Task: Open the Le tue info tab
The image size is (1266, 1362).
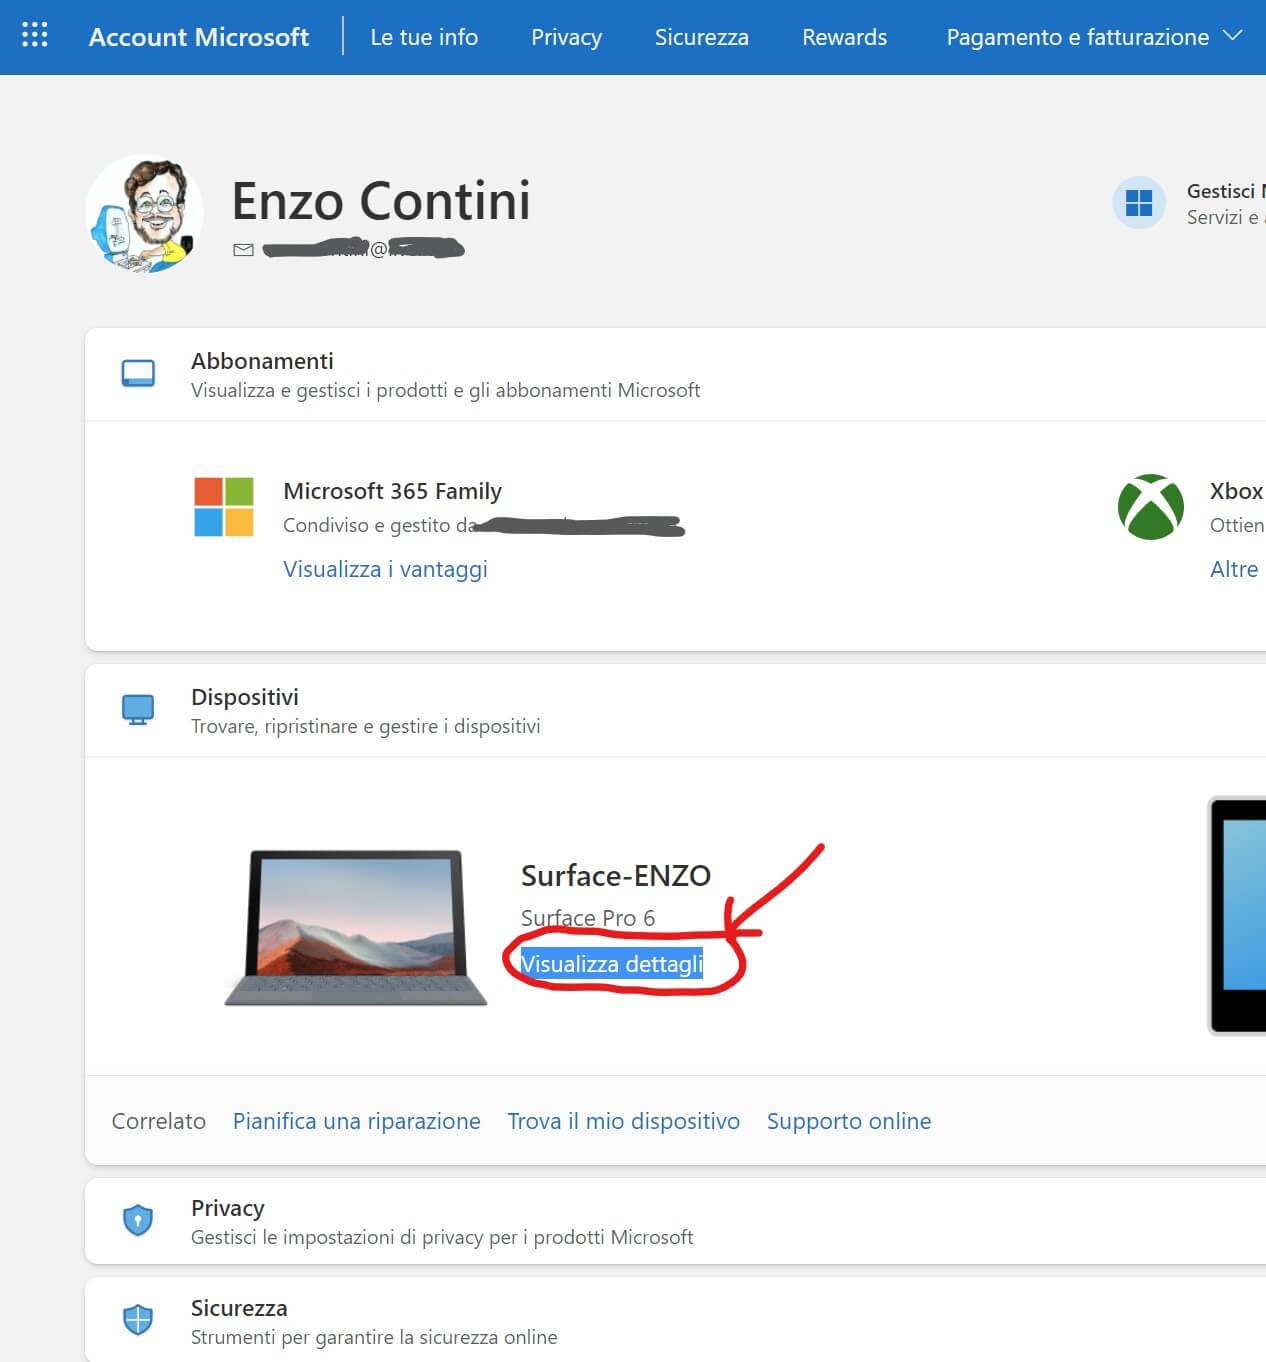Action: point(424,37)
